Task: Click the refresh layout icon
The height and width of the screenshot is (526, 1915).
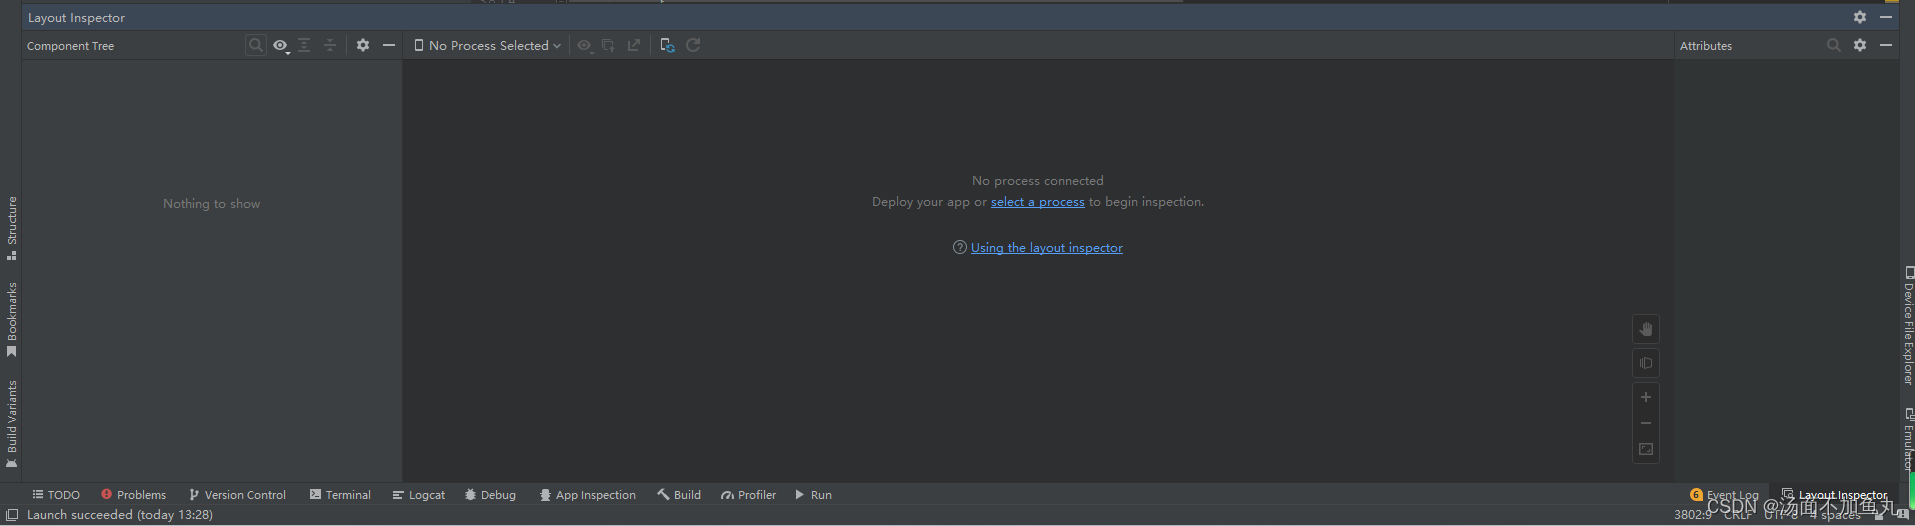Action: [693, 45]
